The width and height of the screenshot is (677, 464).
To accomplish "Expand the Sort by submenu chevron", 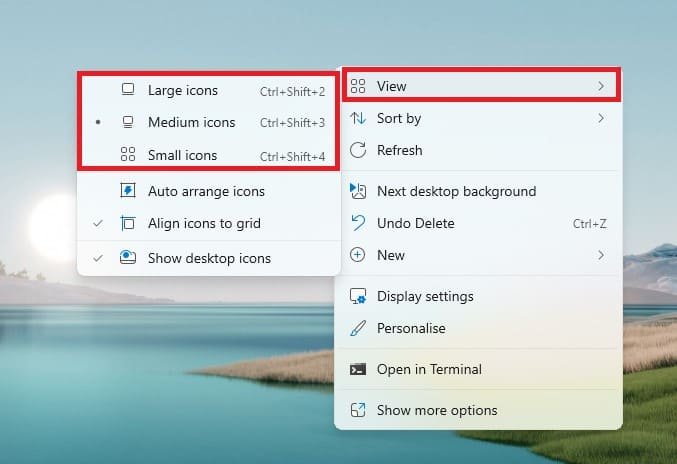I will (600, 119).
